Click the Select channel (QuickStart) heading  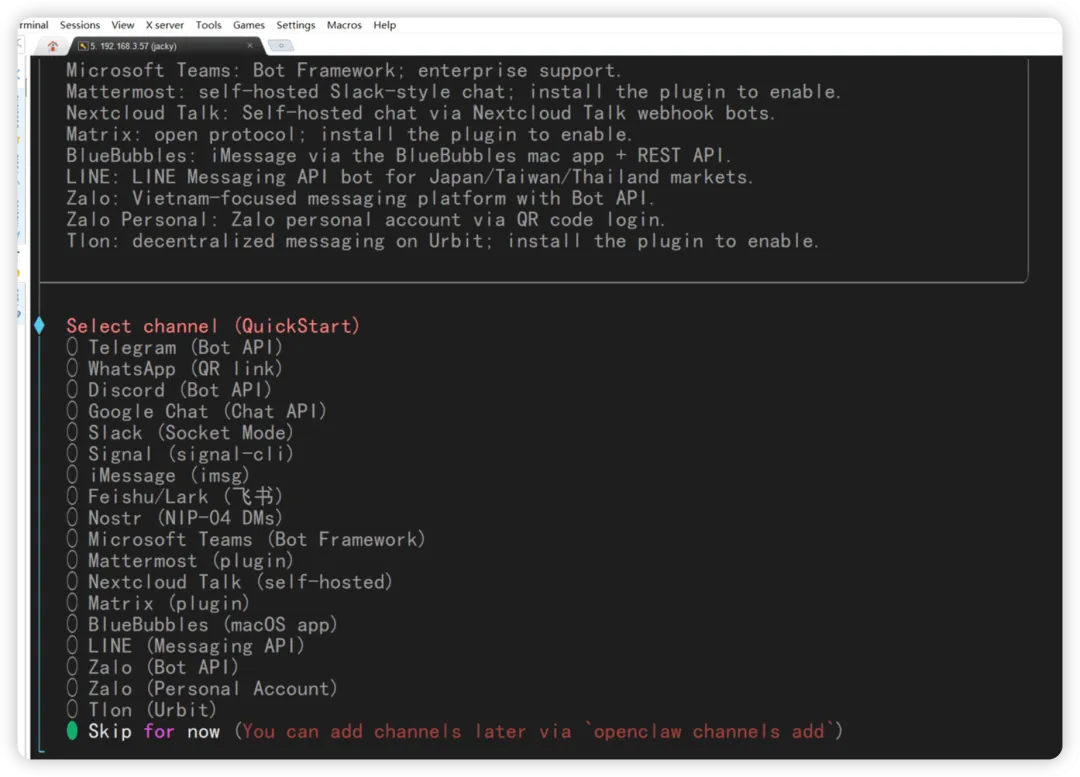pos(213,326)
